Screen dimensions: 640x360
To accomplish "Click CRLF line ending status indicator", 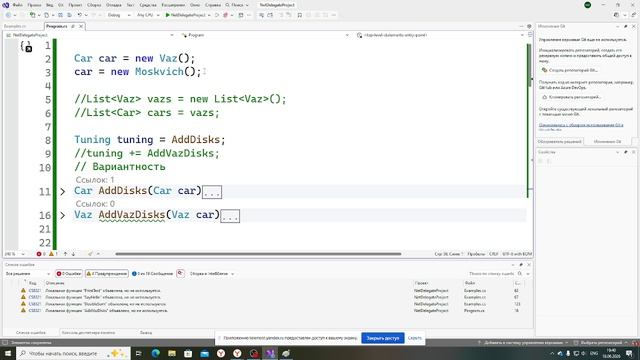I will 493,254.
